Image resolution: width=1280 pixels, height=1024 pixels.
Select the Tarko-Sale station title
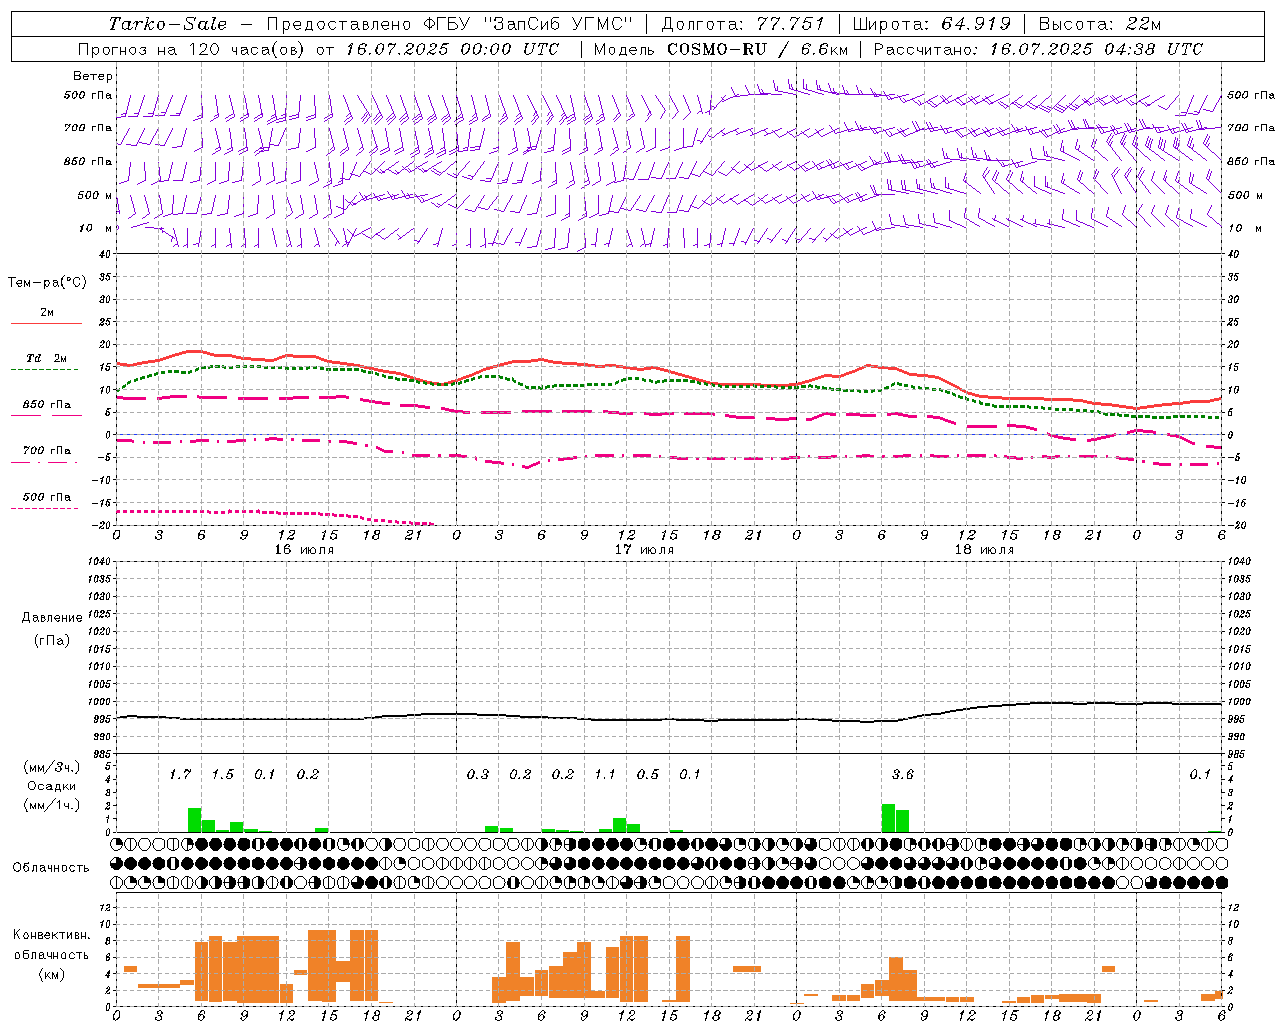167,24
